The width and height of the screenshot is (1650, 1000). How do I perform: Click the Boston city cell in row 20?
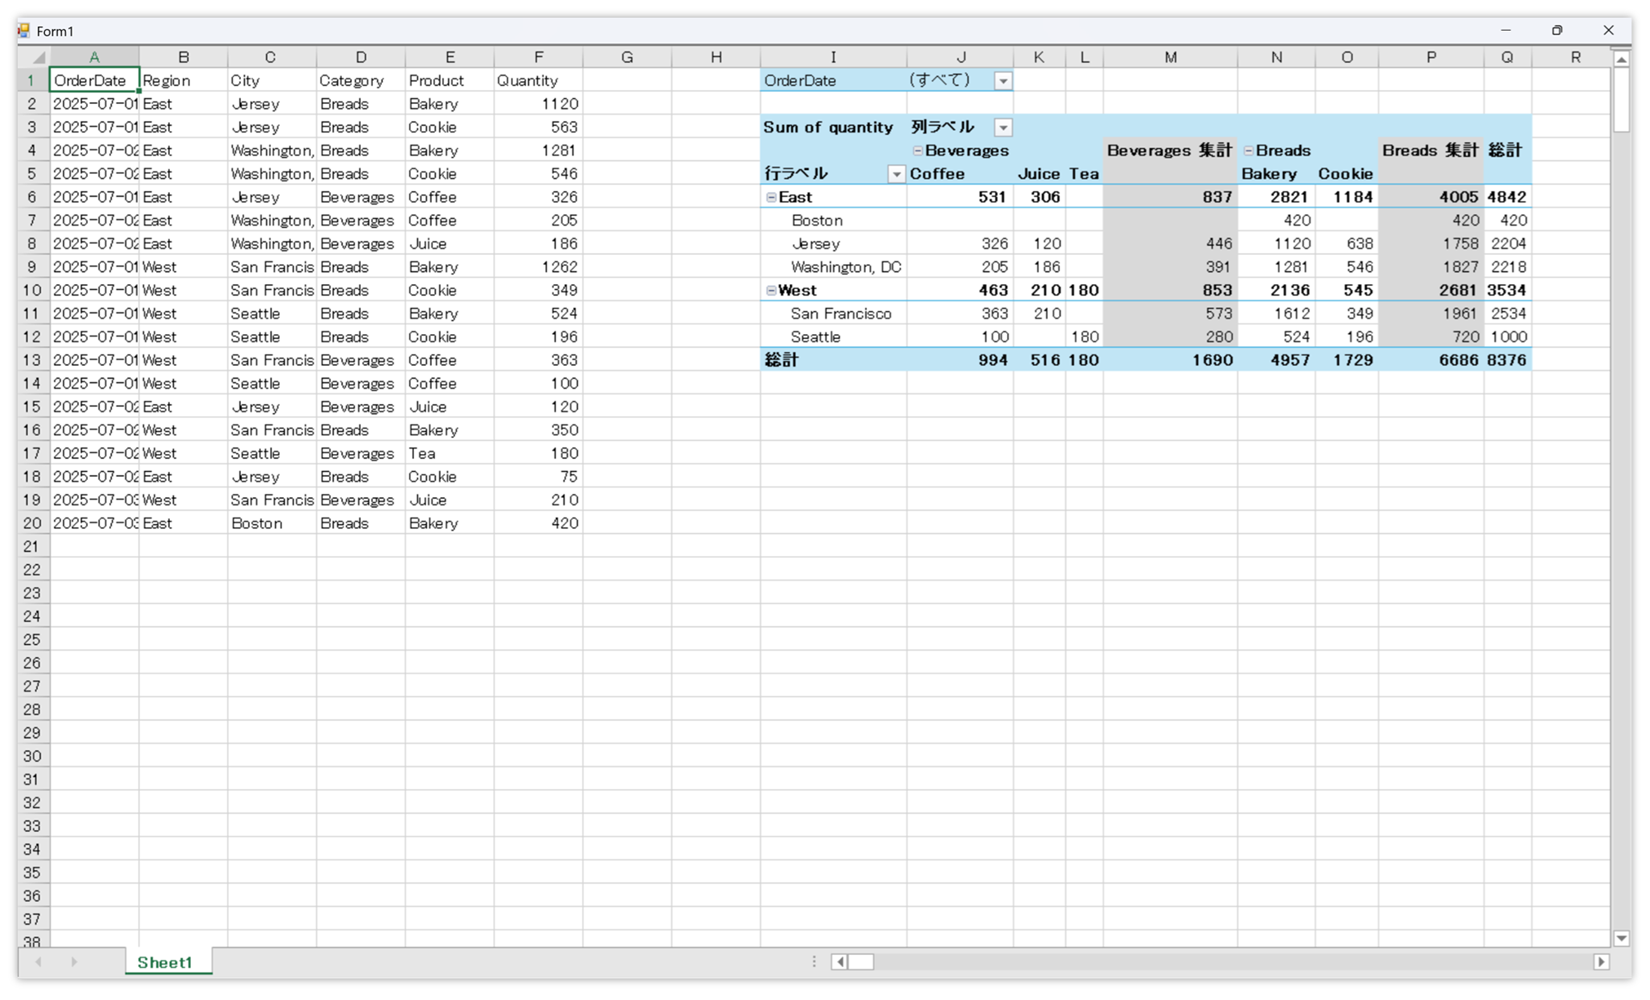point(271,523)
